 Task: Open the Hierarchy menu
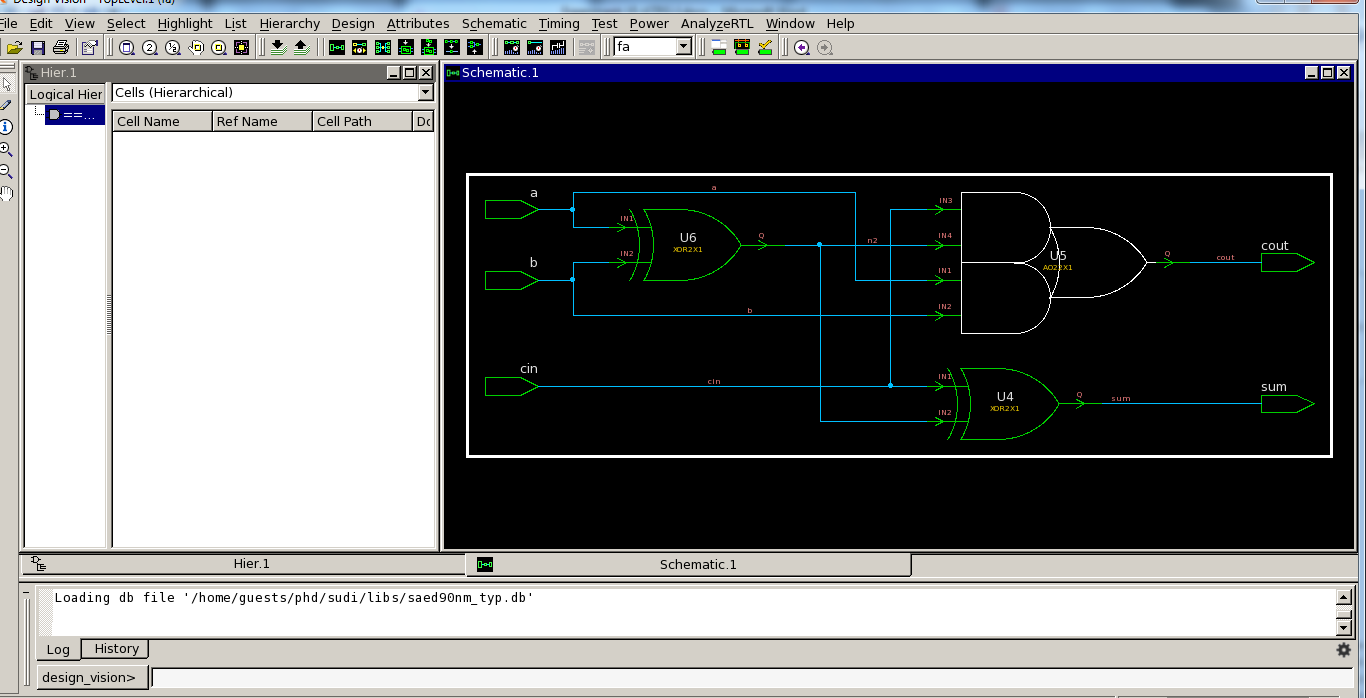[x=289, y=23]
